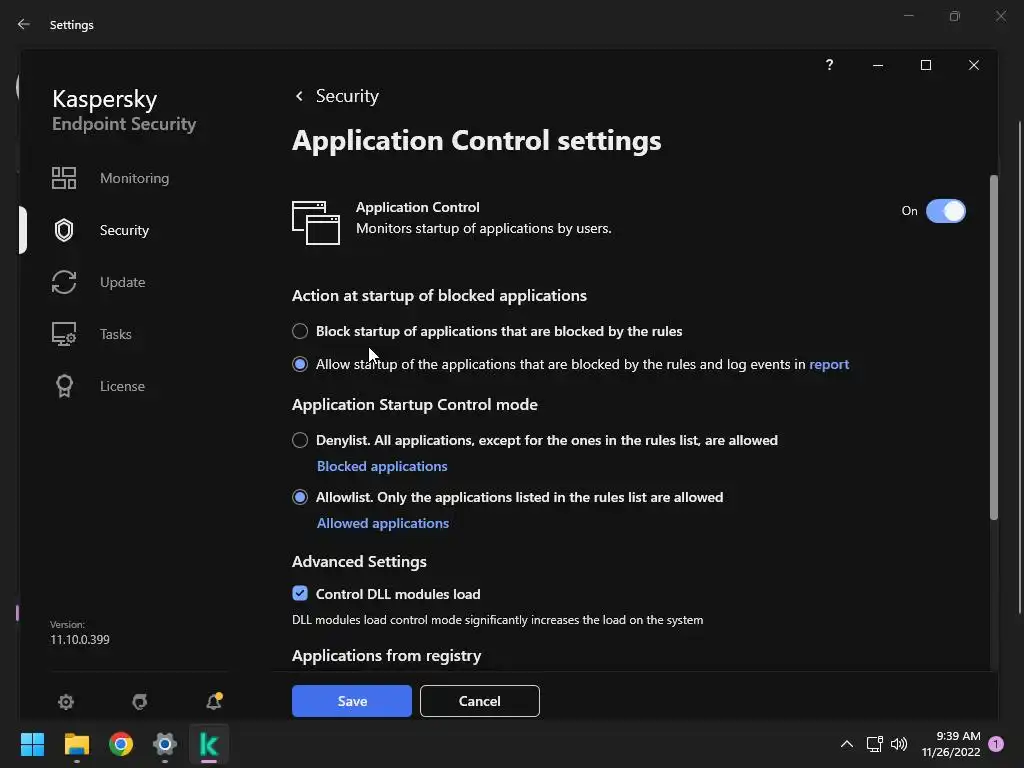The height and width of the screenshot is (768, 1024).
Task: Select the Denylist mode radio button
Action: pyautogui.click(x=300, y=440)
